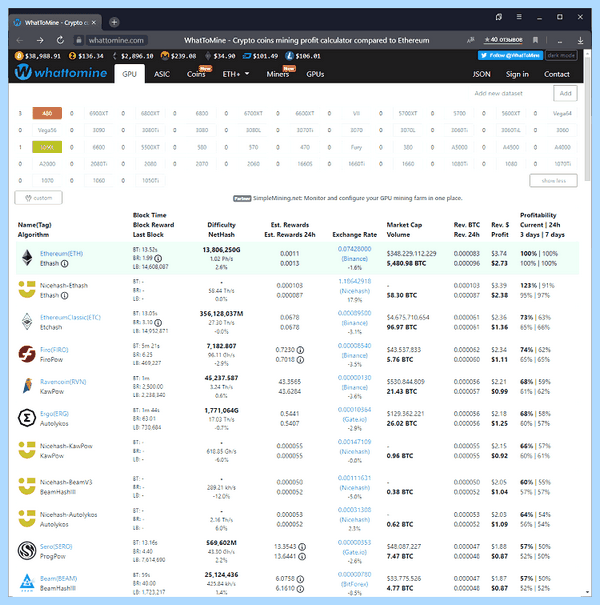
Task: Click Follow @WhatToMine Twitter button
Action: (x=510, y=56)
